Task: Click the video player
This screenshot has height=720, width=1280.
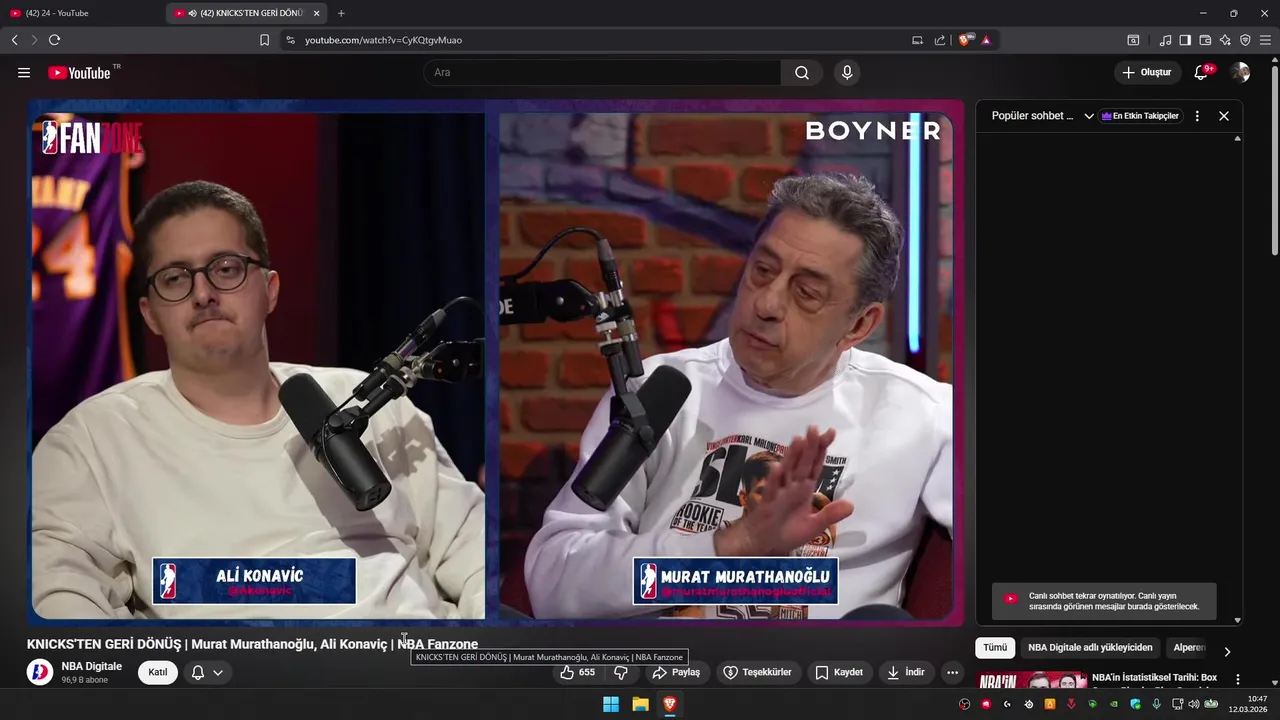Action: click(x=496, y=362)
